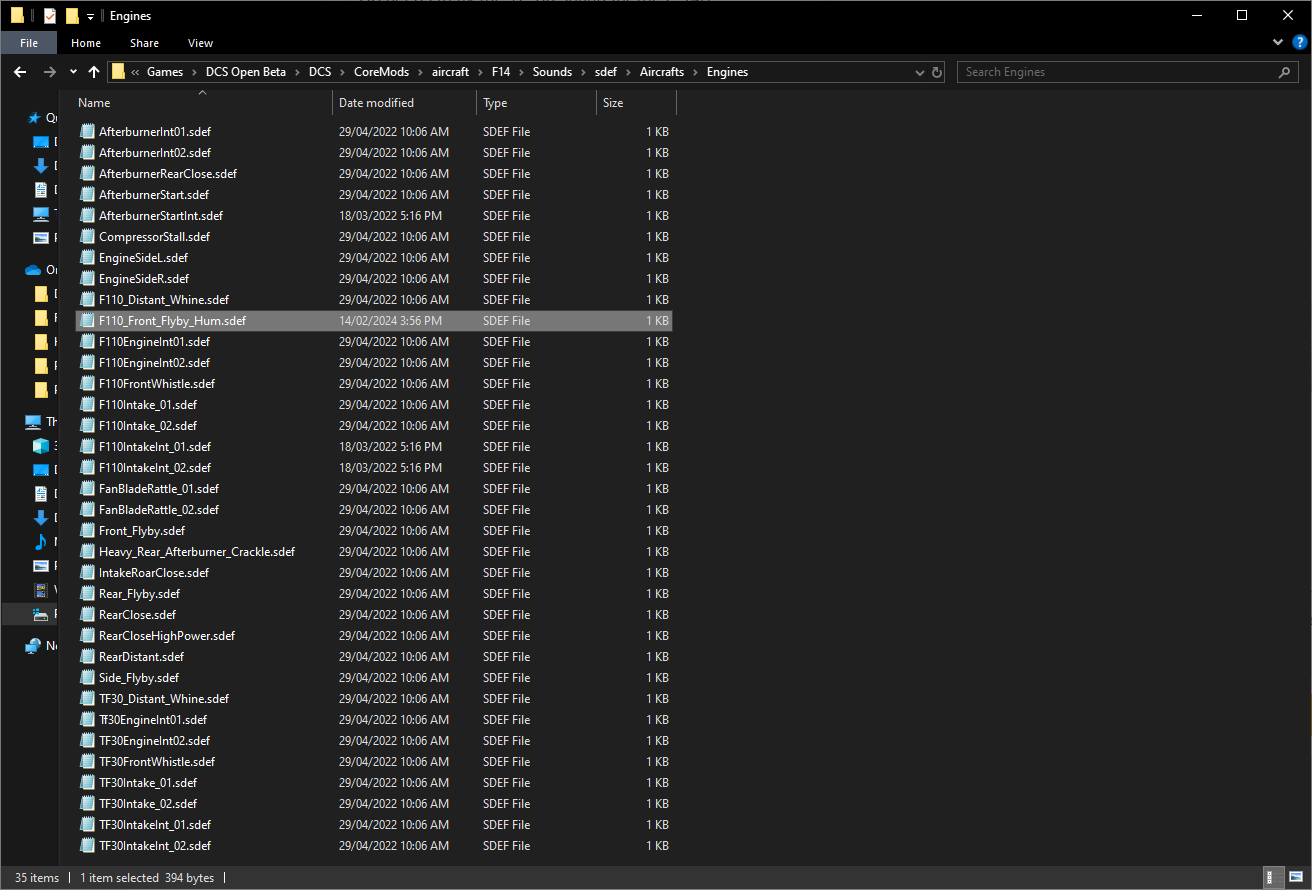Navigate to aircraft in the breadcrumb
This screenshot has width=1312, height=890.
450,72
